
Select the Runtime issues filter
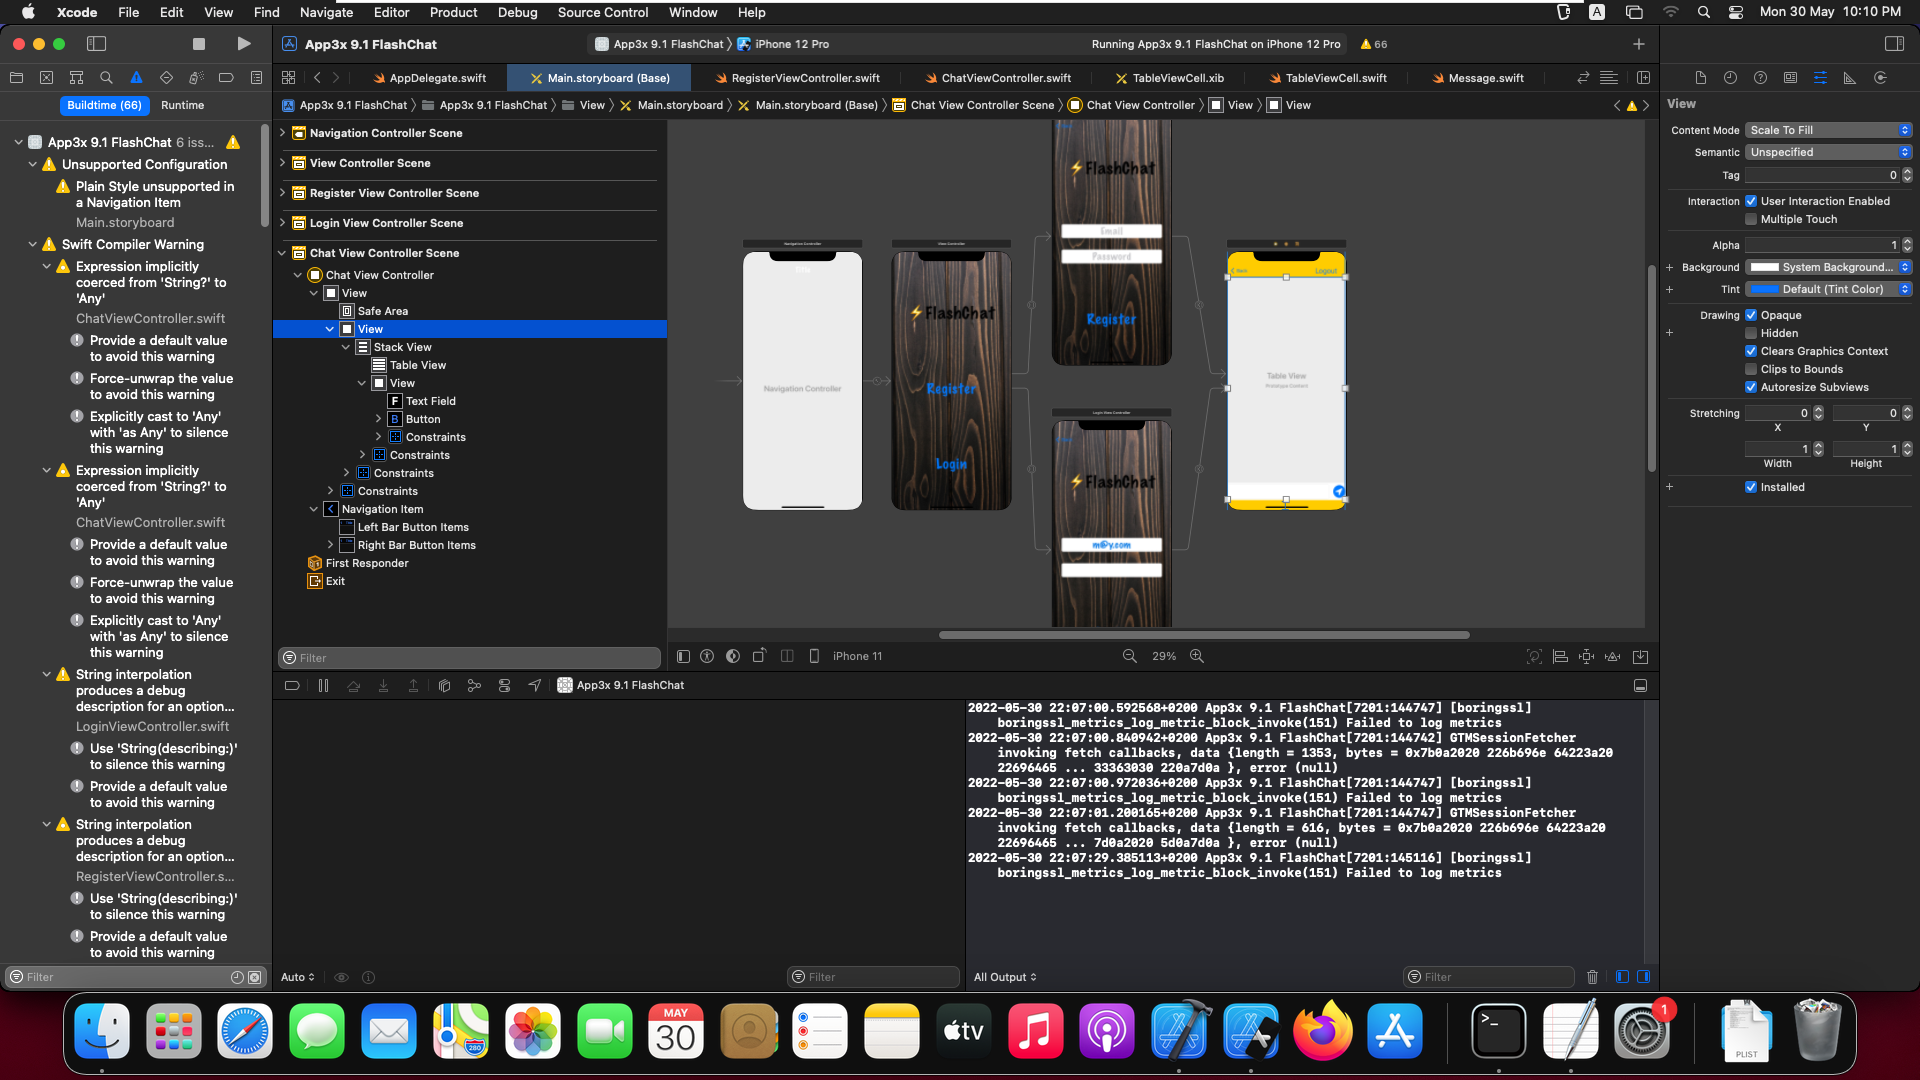tap(182, 105)
